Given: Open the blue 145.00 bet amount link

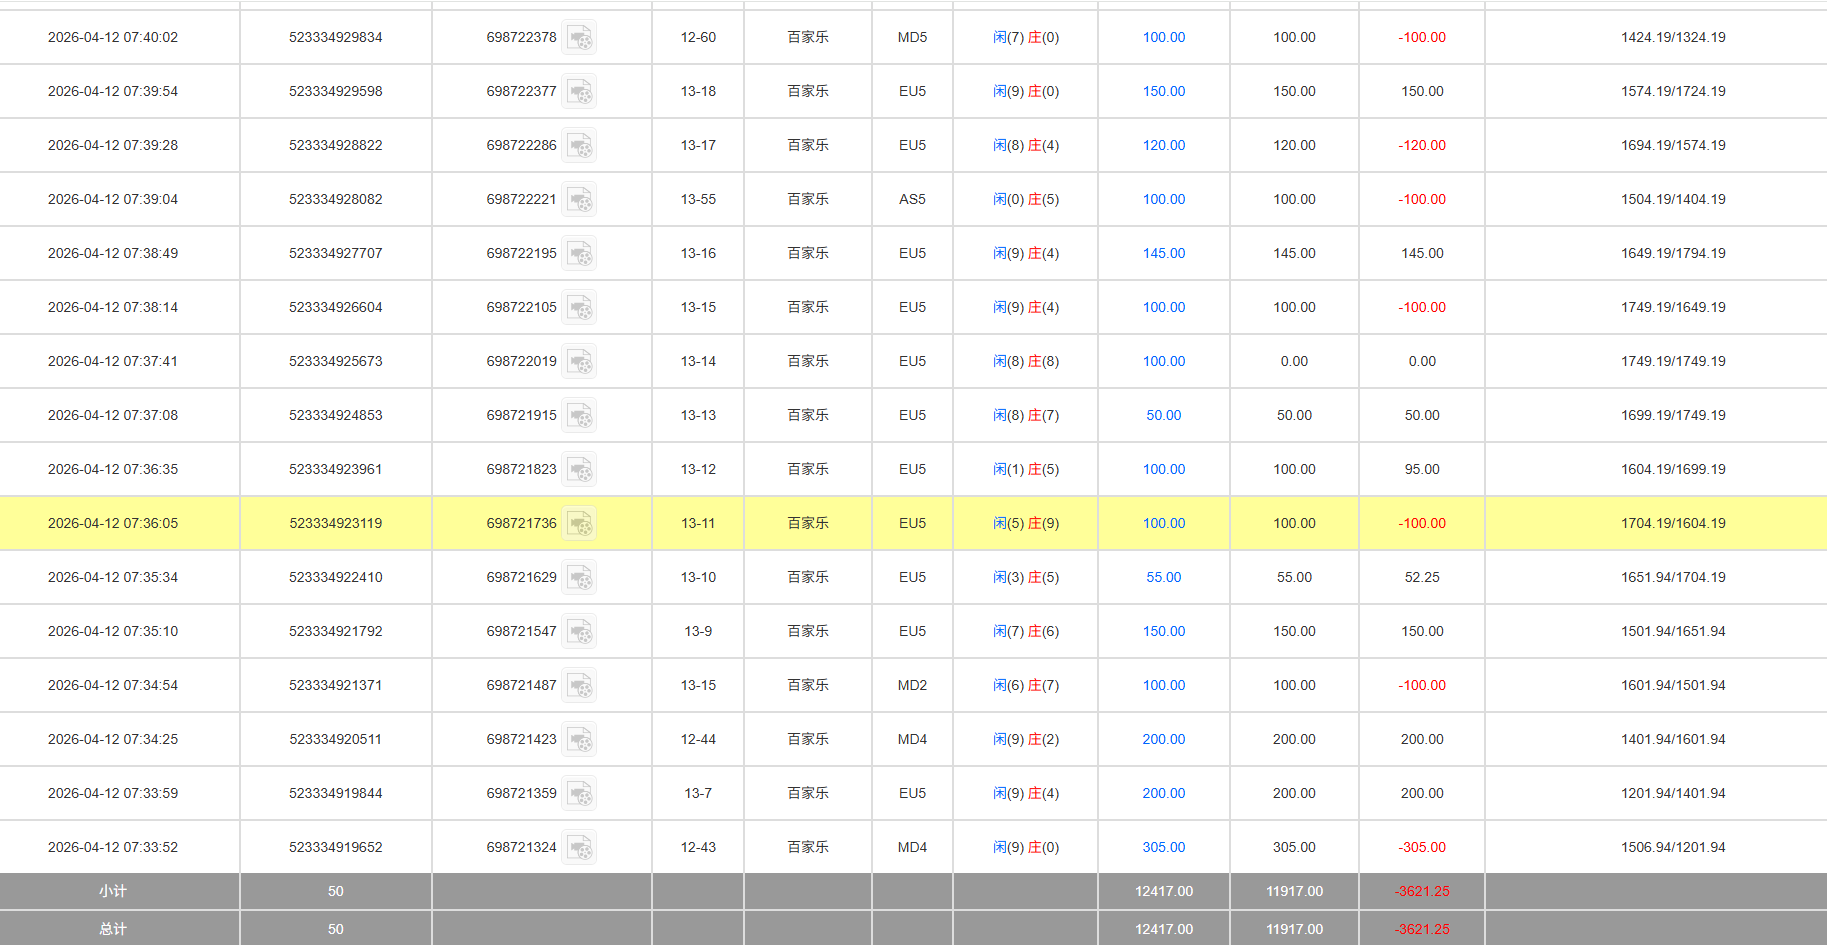Looking at the screenshot, I should click(1163, 253).
